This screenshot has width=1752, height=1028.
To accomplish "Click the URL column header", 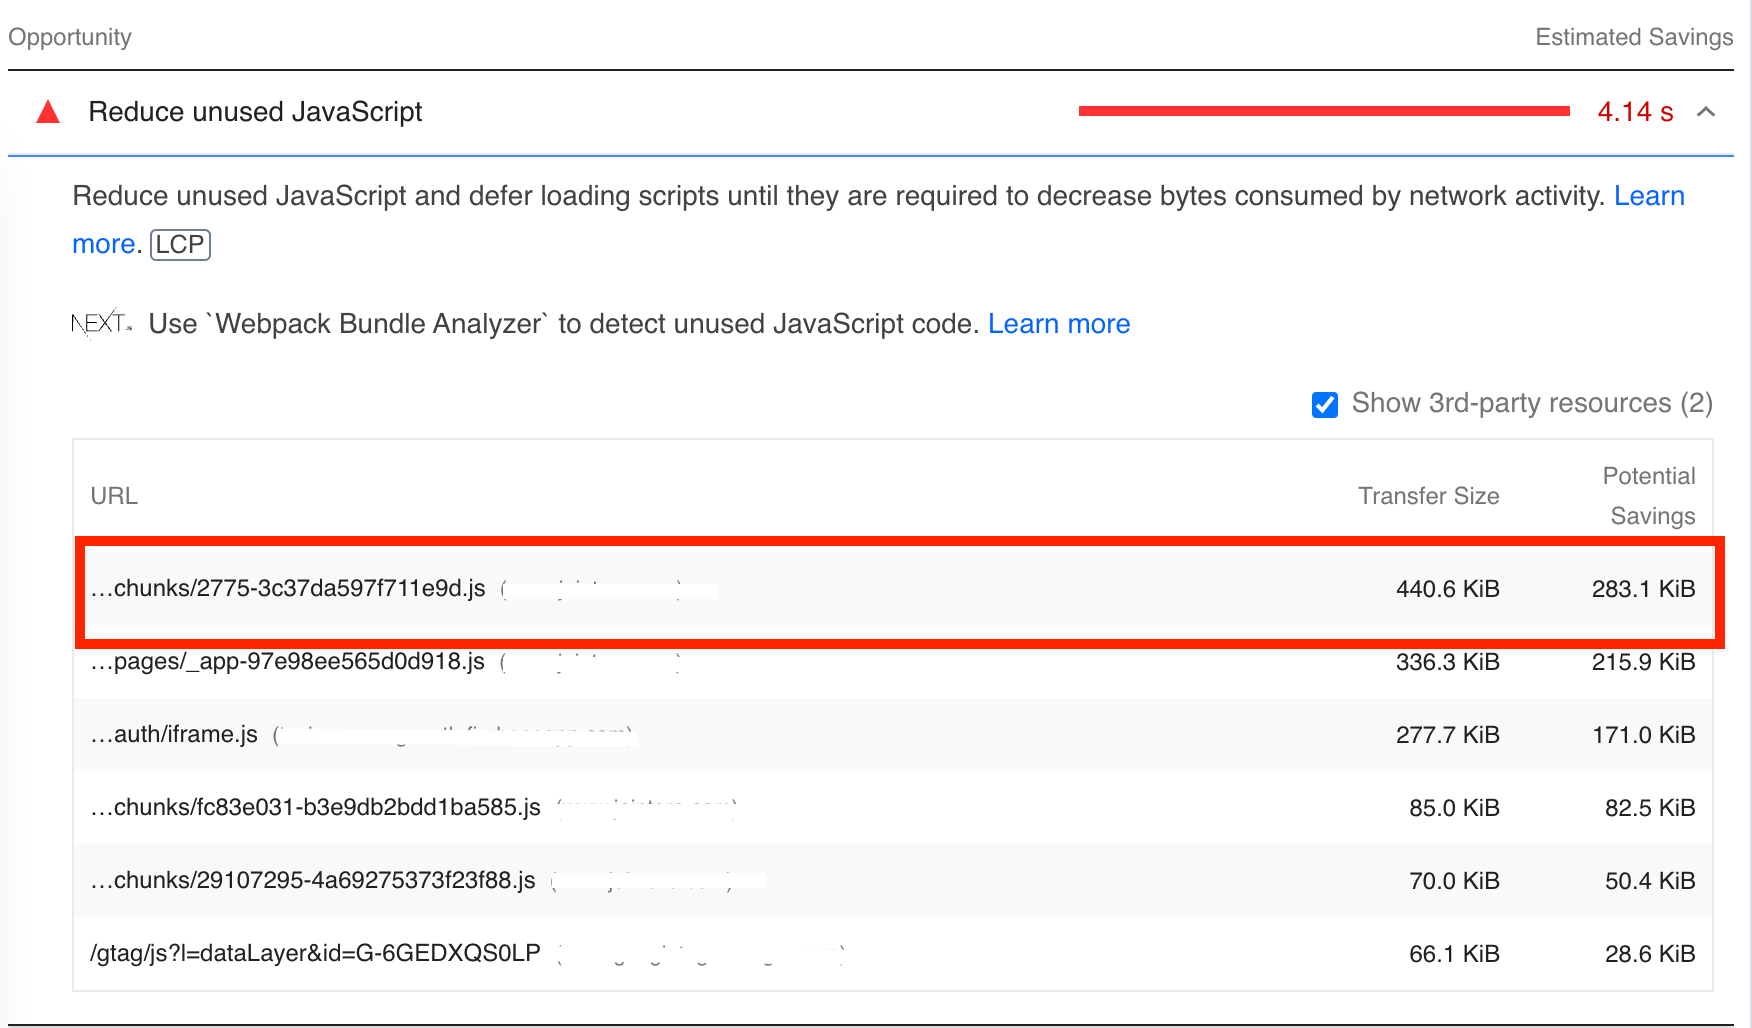I will point(114,496).
